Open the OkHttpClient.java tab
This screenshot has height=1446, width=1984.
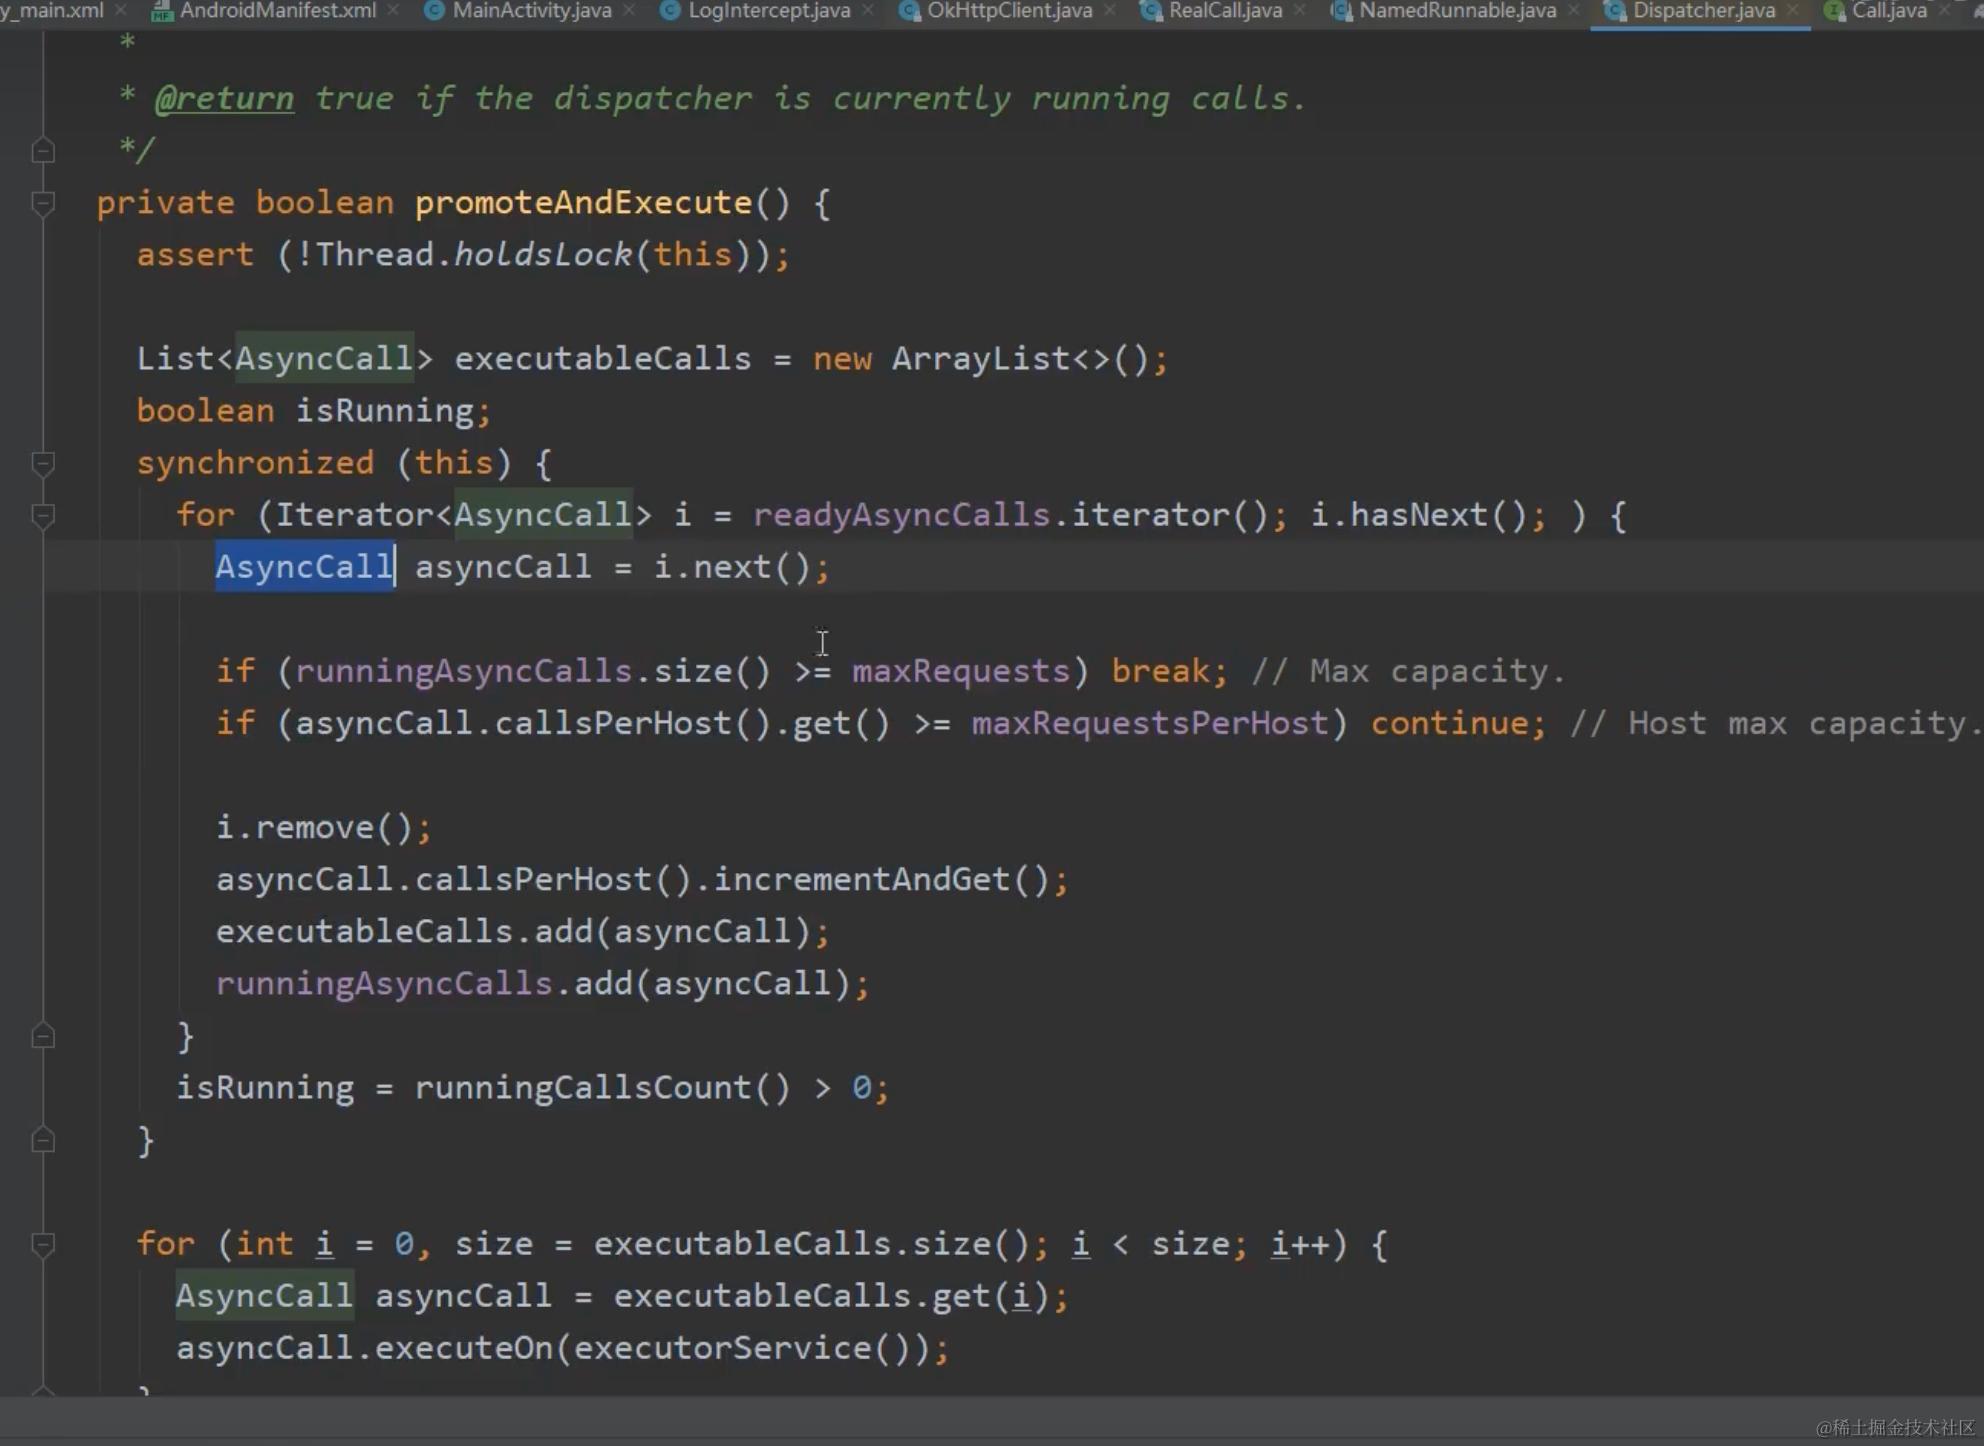pos(1008,11)
